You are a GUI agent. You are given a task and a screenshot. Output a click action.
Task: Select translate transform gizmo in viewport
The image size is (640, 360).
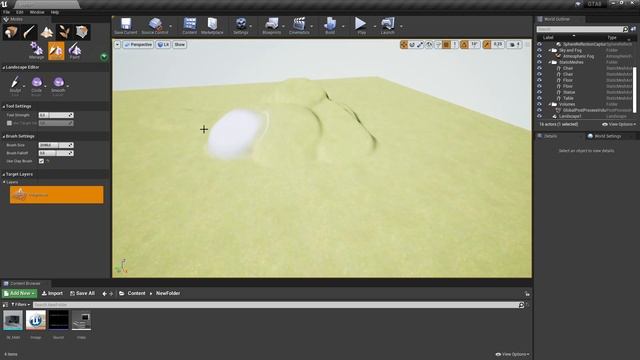click(x=404, y=44)
